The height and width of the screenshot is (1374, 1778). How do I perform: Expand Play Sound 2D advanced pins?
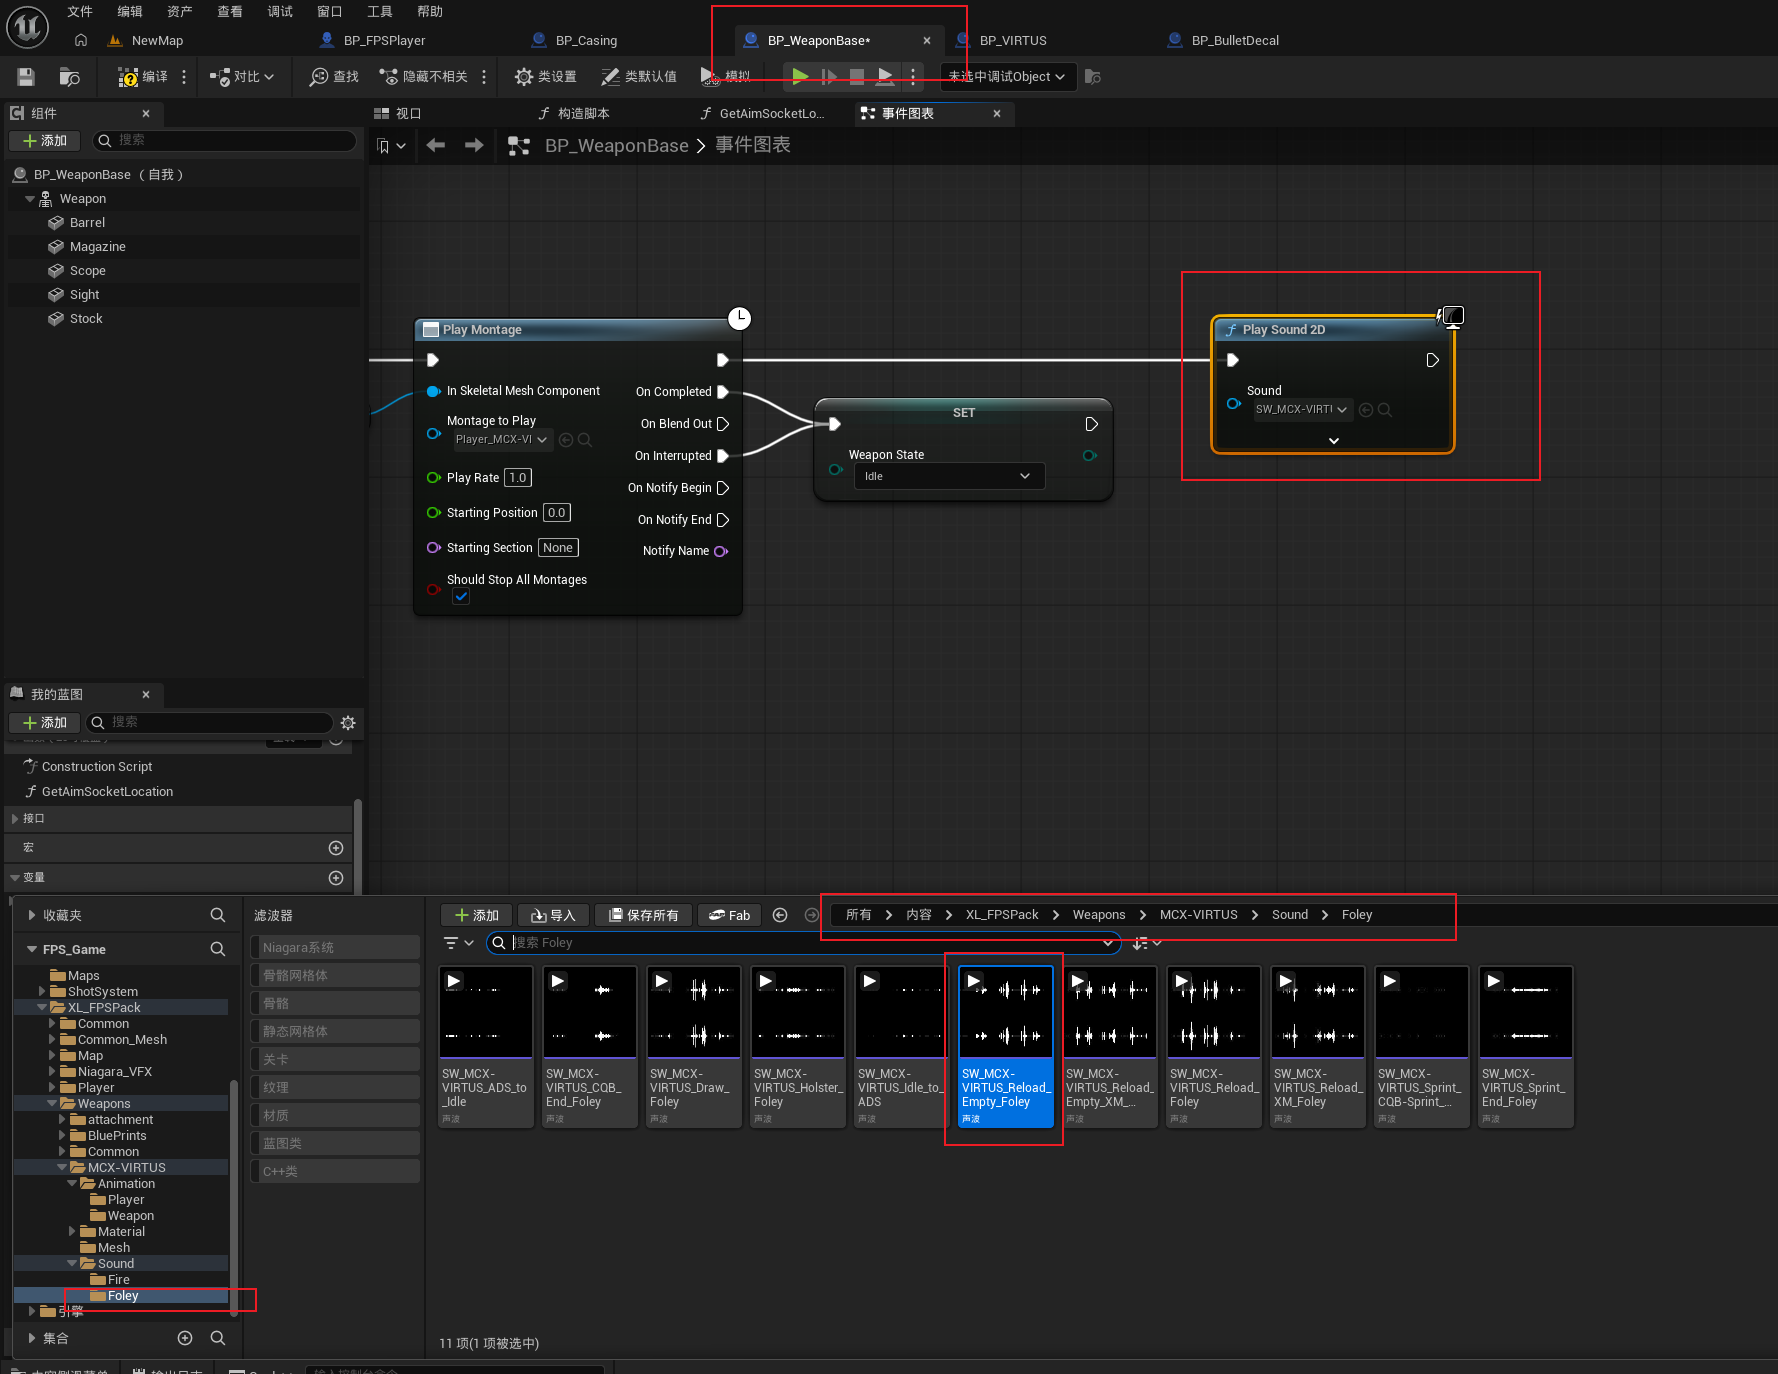[1333, 441]
